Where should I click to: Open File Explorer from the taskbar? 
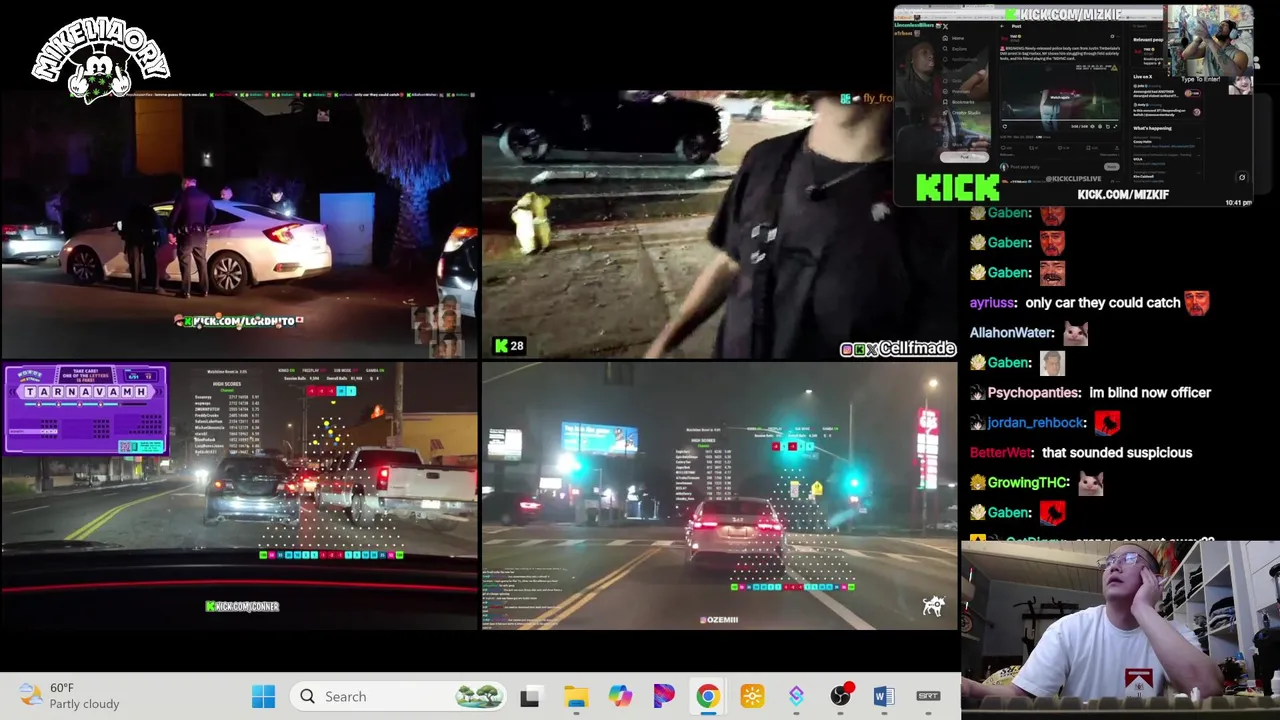coord(576,697)
